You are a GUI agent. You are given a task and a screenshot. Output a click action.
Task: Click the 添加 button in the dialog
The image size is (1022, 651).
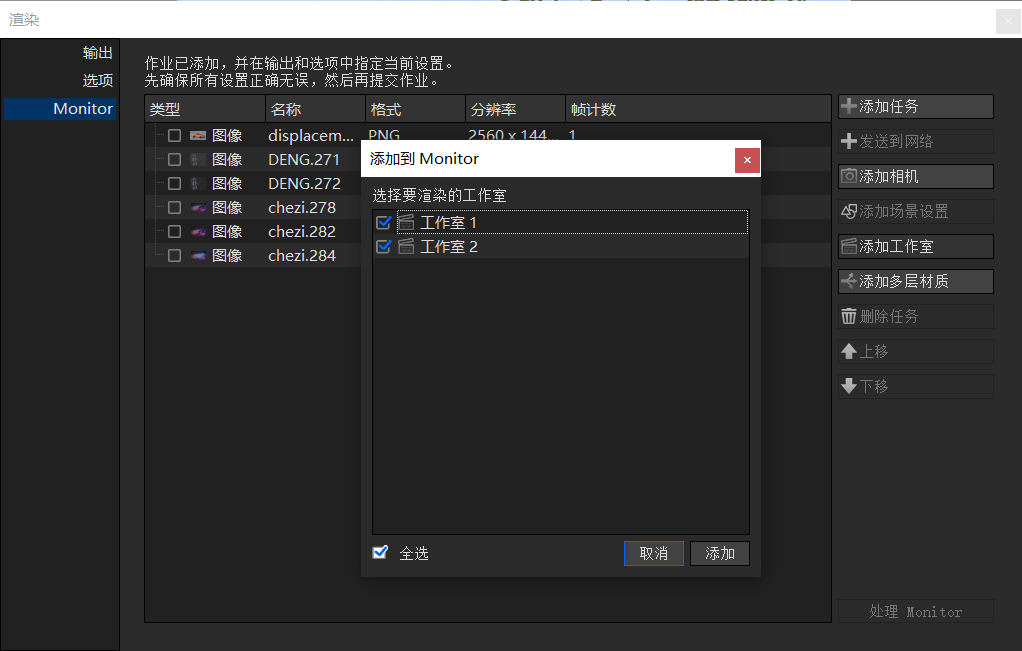tap(719, 553)
